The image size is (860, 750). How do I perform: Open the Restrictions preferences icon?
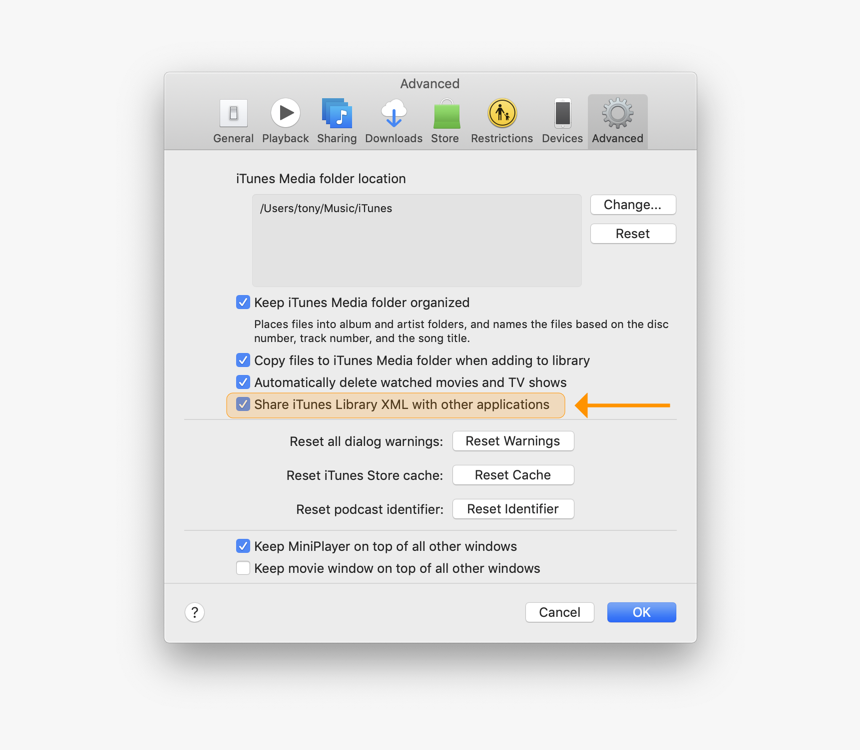pos(501,113)
